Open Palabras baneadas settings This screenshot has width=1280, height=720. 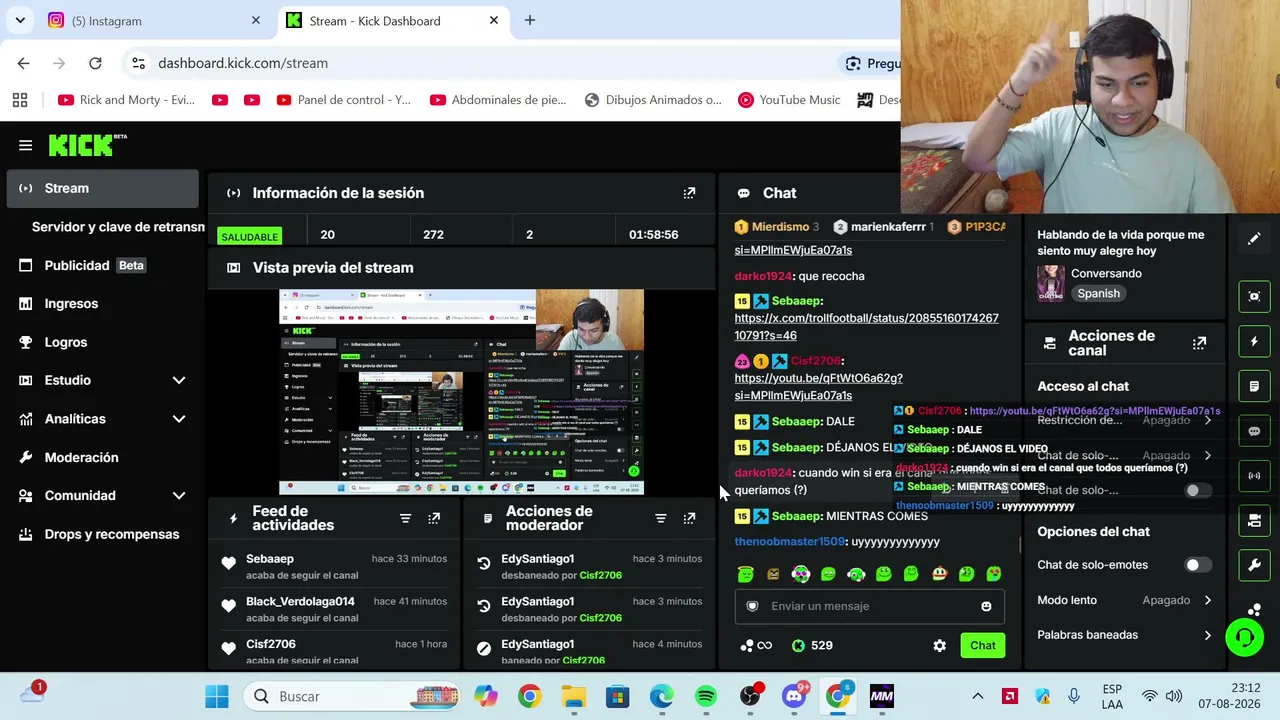[x=1125, y=635]
